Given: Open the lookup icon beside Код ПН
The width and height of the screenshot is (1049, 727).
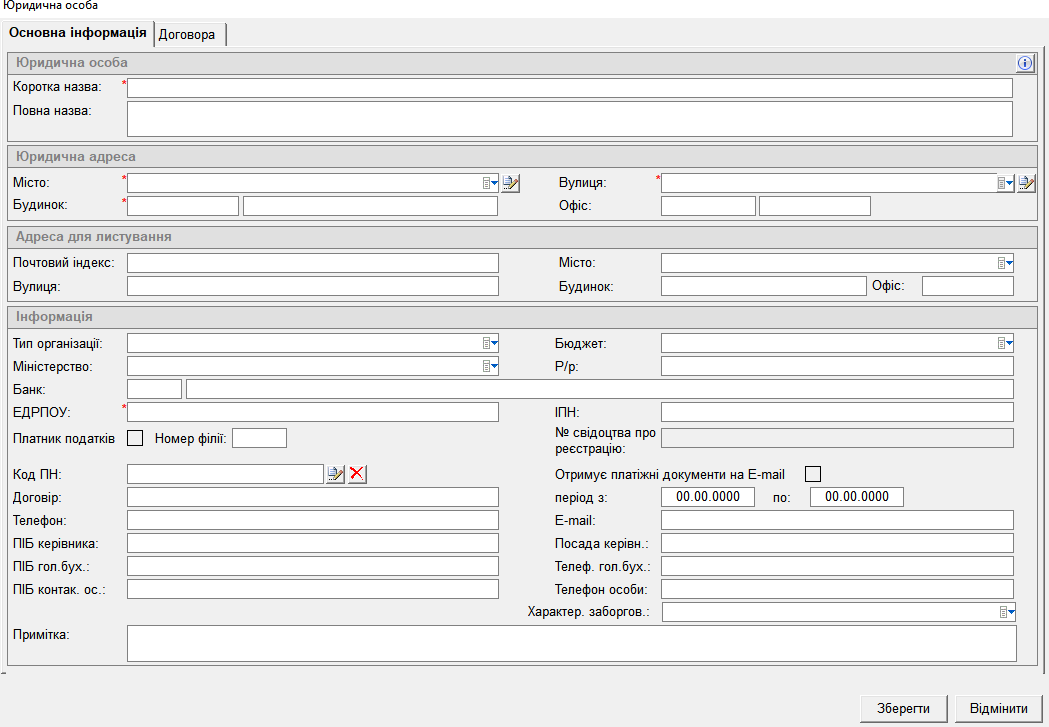Looking at the screenshot, I should coord(336,474).
